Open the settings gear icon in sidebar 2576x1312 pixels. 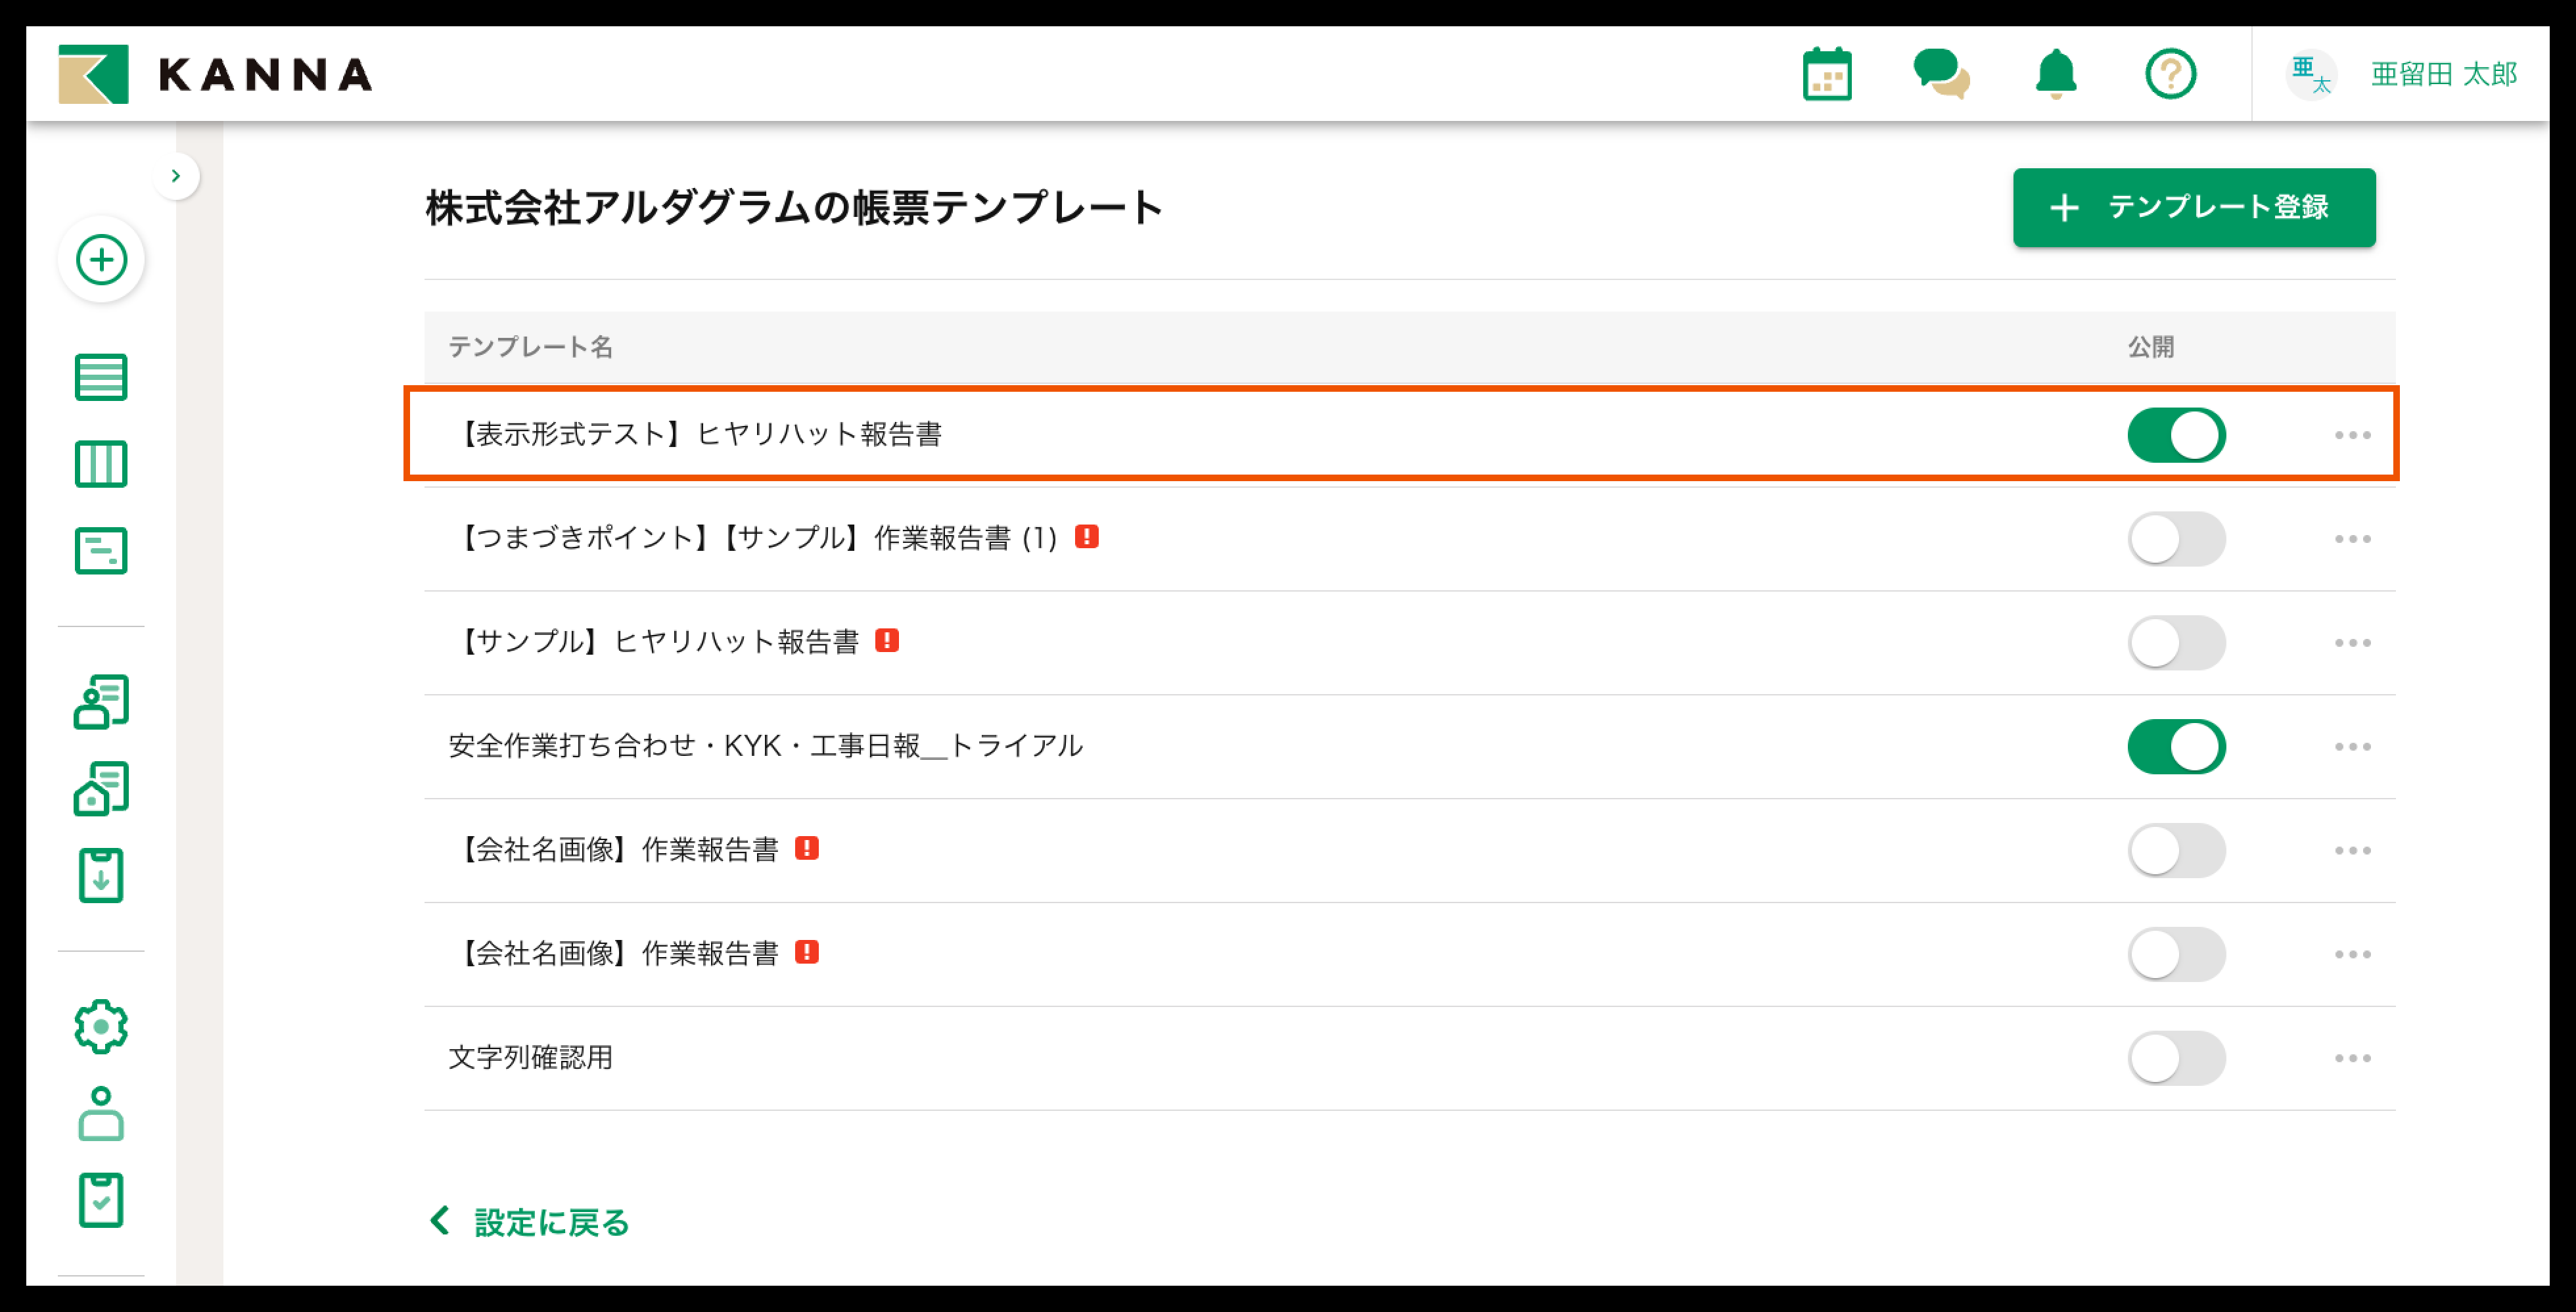coord(101,1026)
